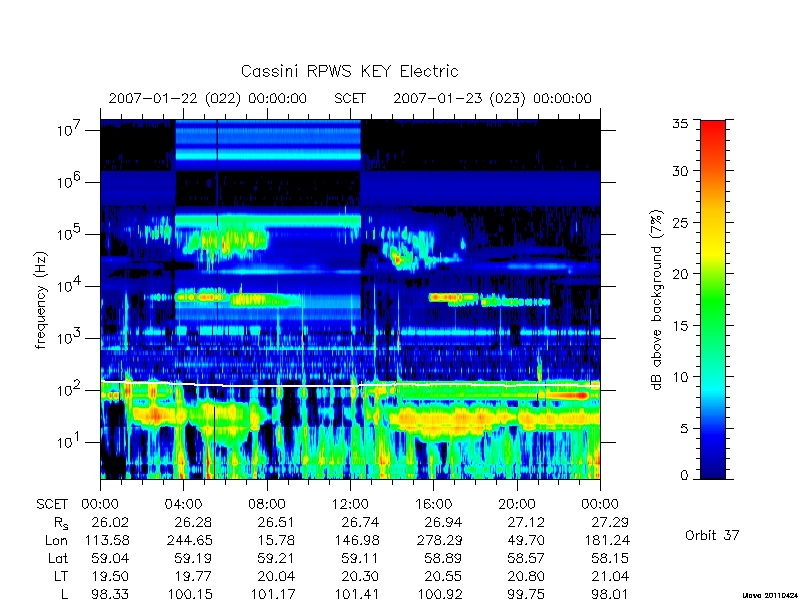Click the Lon value "278.29"
This screenshot has width=800, height=600.
tap(439, 540)
